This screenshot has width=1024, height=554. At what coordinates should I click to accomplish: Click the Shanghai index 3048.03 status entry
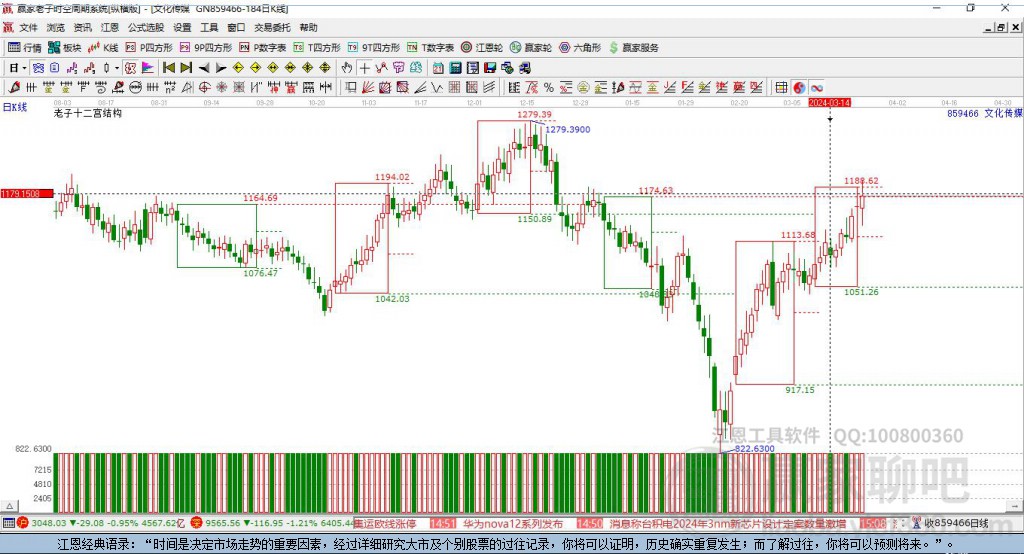click(x=101, y=523)
